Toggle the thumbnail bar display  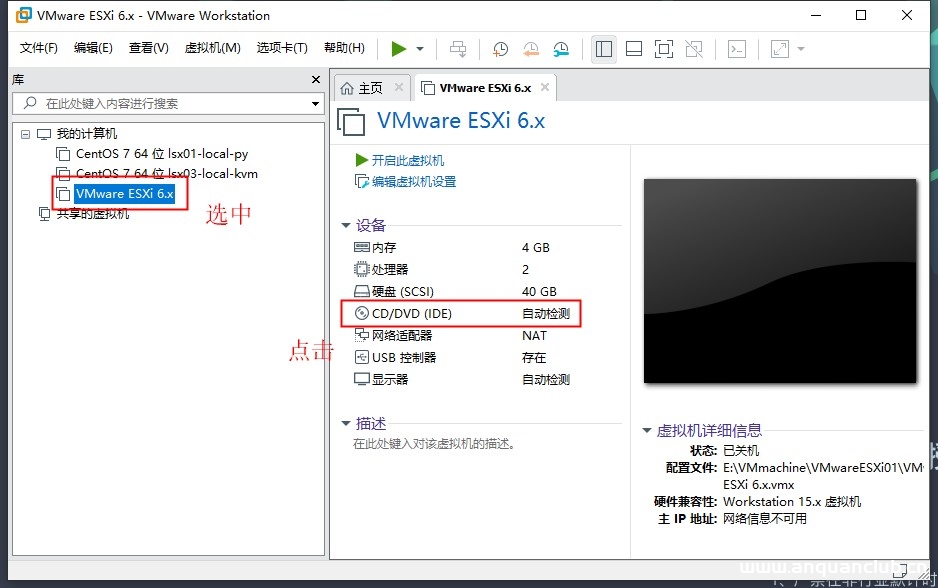point(634,49)
